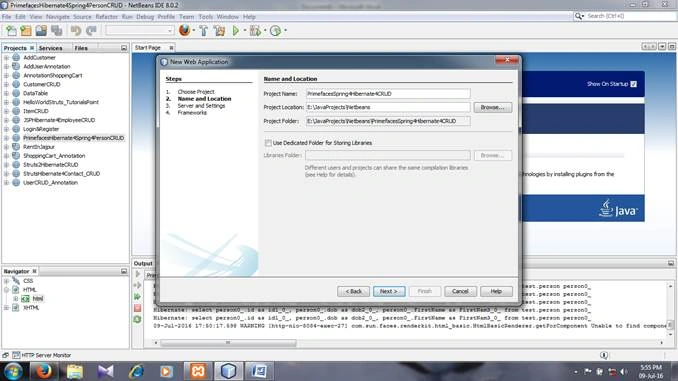Click the Debug Project toolbar icon
Viewport: 678px width, 381px height.
tap(255, 31)
